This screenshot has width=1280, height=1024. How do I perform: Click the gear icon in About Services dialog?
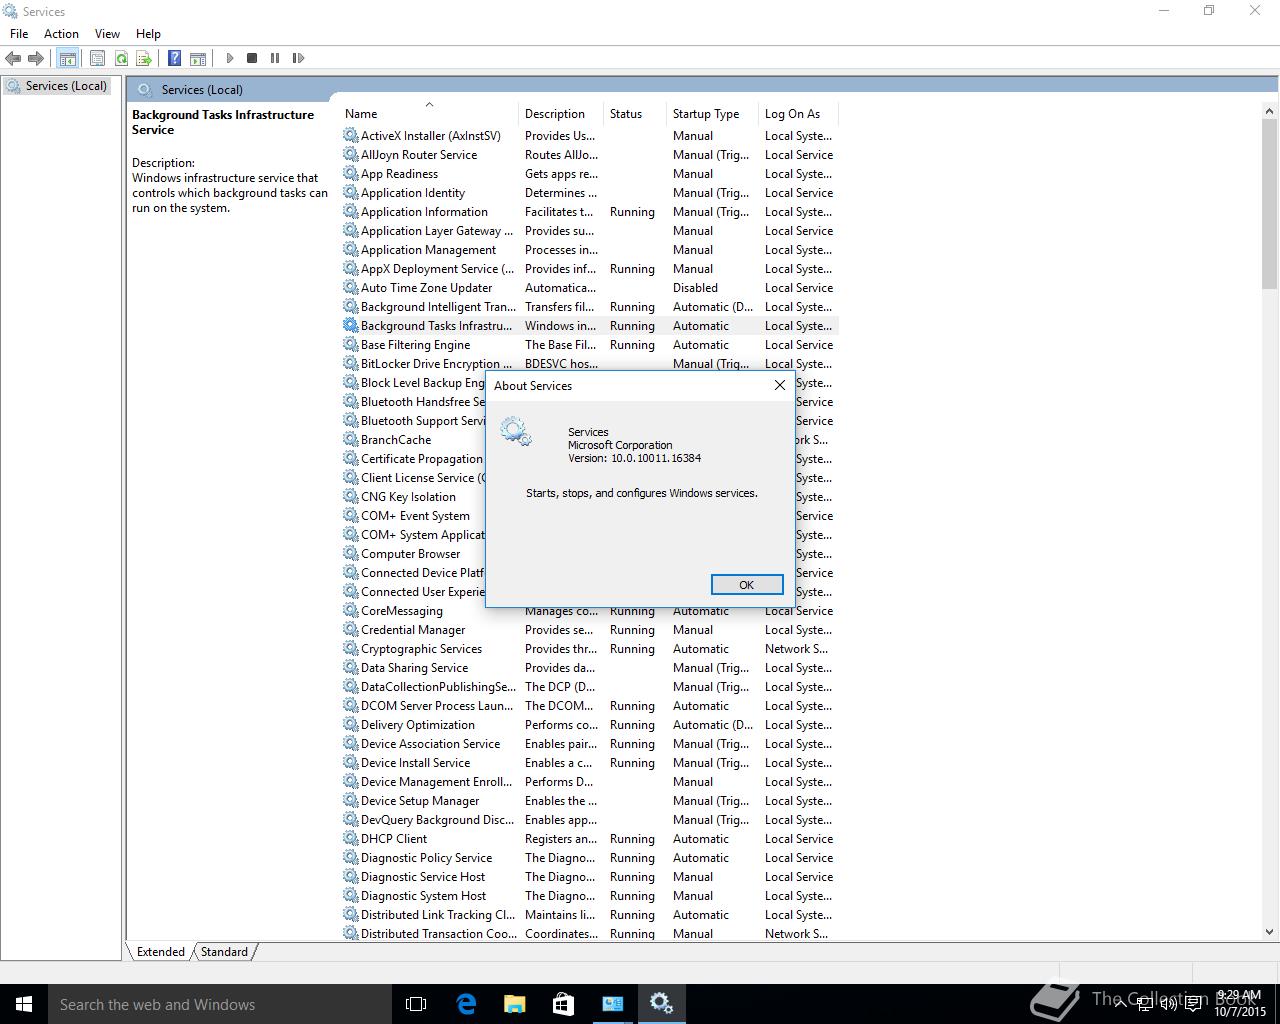pos(516,432)
